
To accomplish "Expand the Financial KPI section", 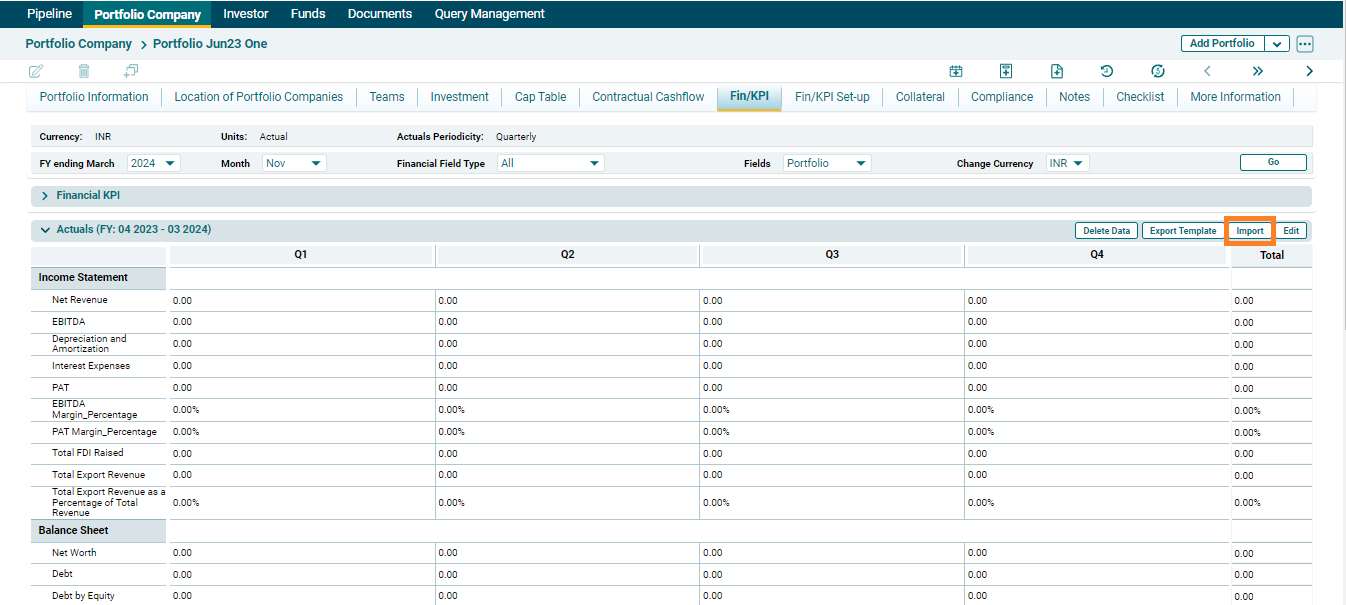I will [45, 196].
